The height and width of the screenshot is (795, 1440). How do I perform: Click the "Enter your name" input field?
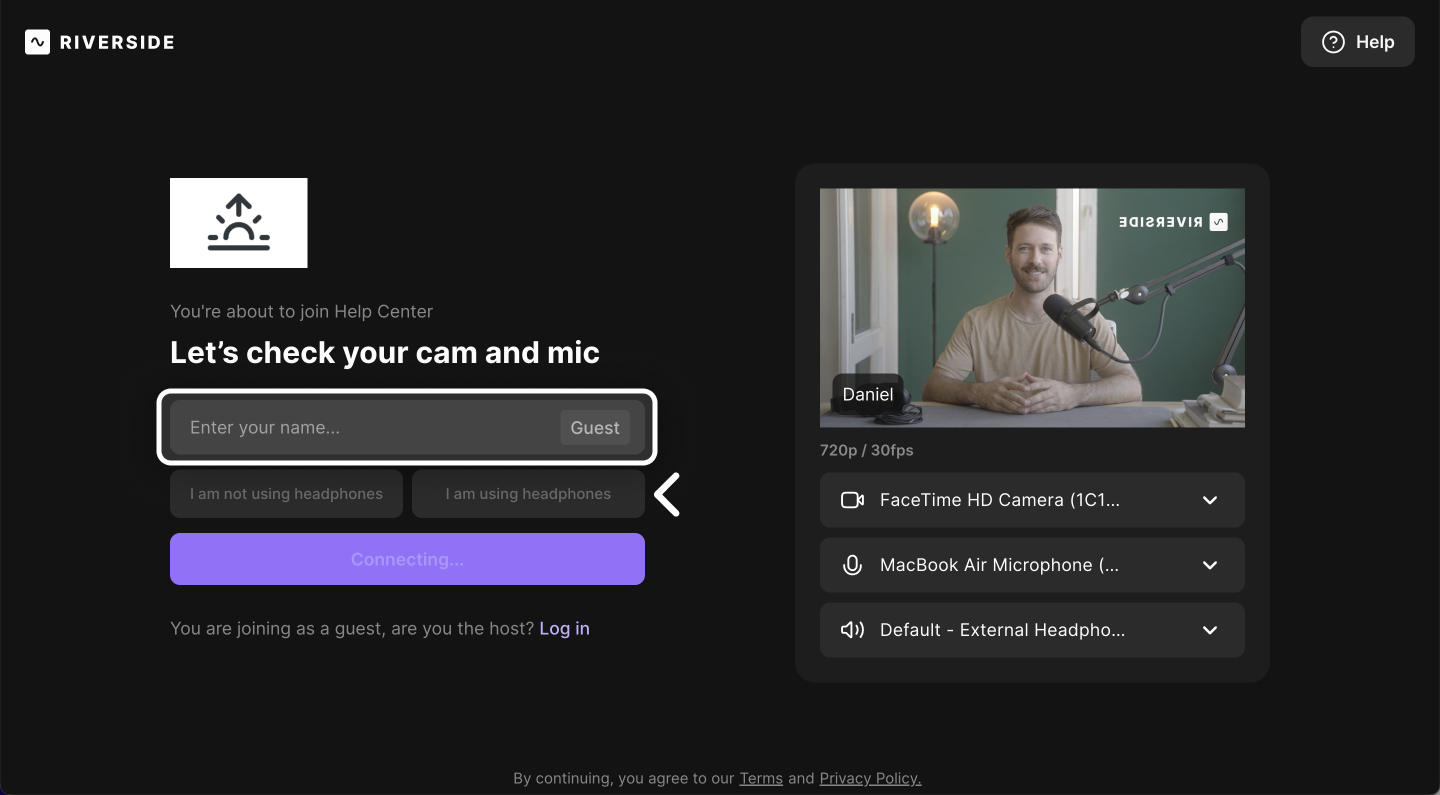[x=365, y=428]
